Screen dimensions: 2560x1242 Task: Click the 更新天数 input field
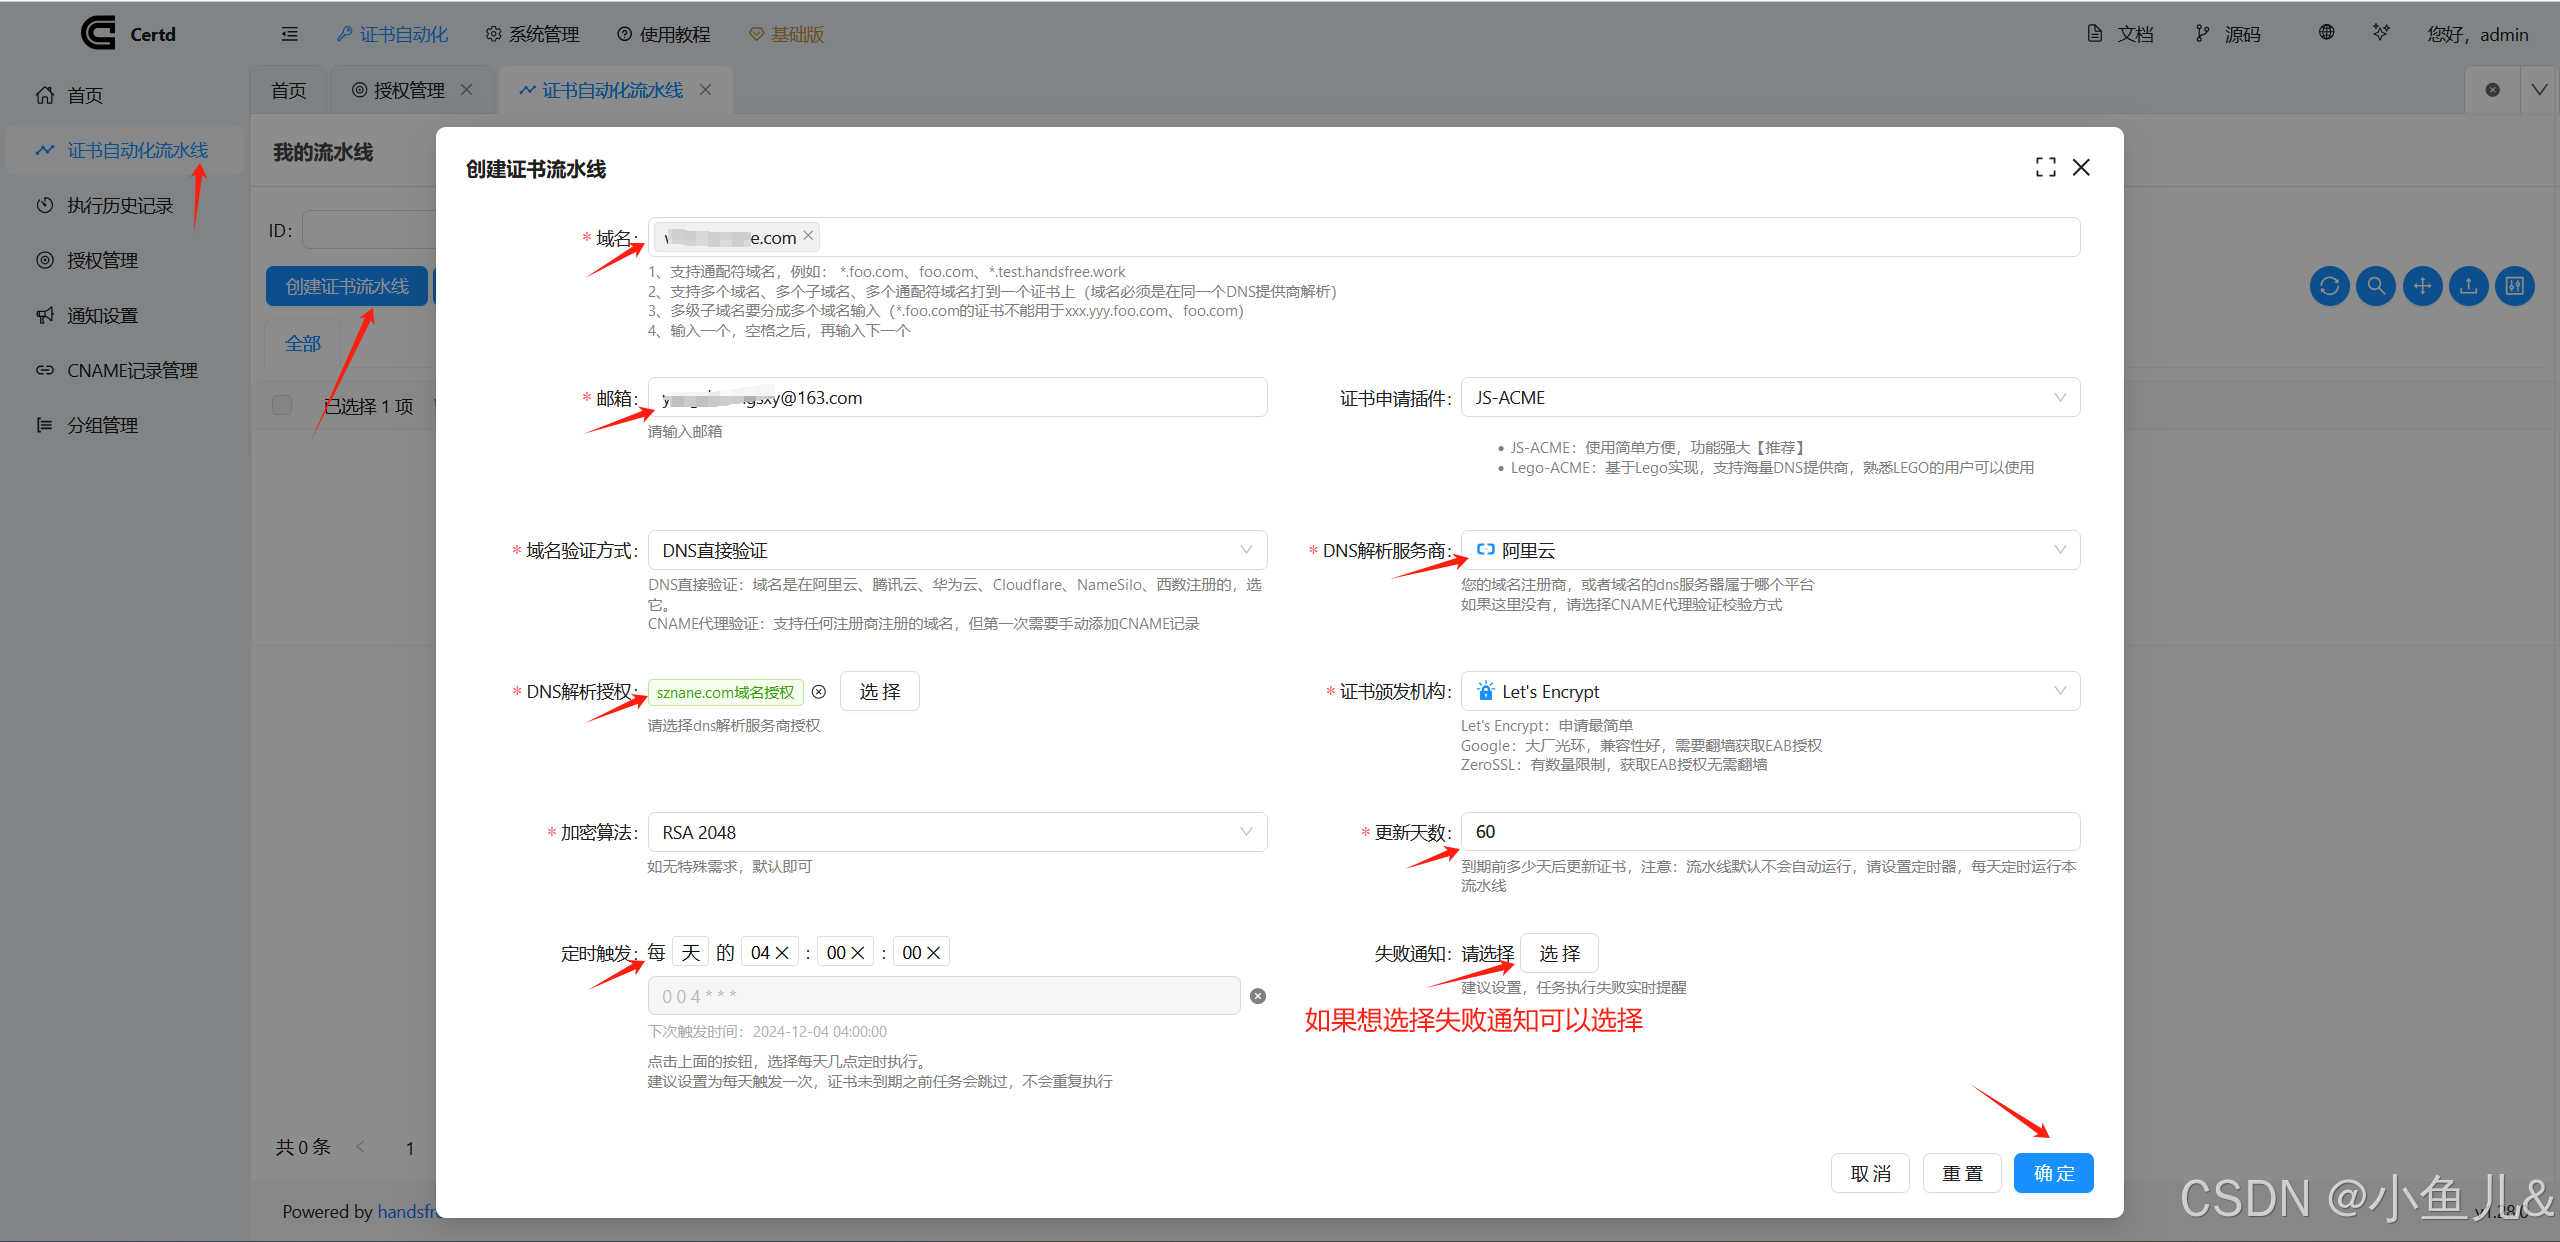(1770, 832)
